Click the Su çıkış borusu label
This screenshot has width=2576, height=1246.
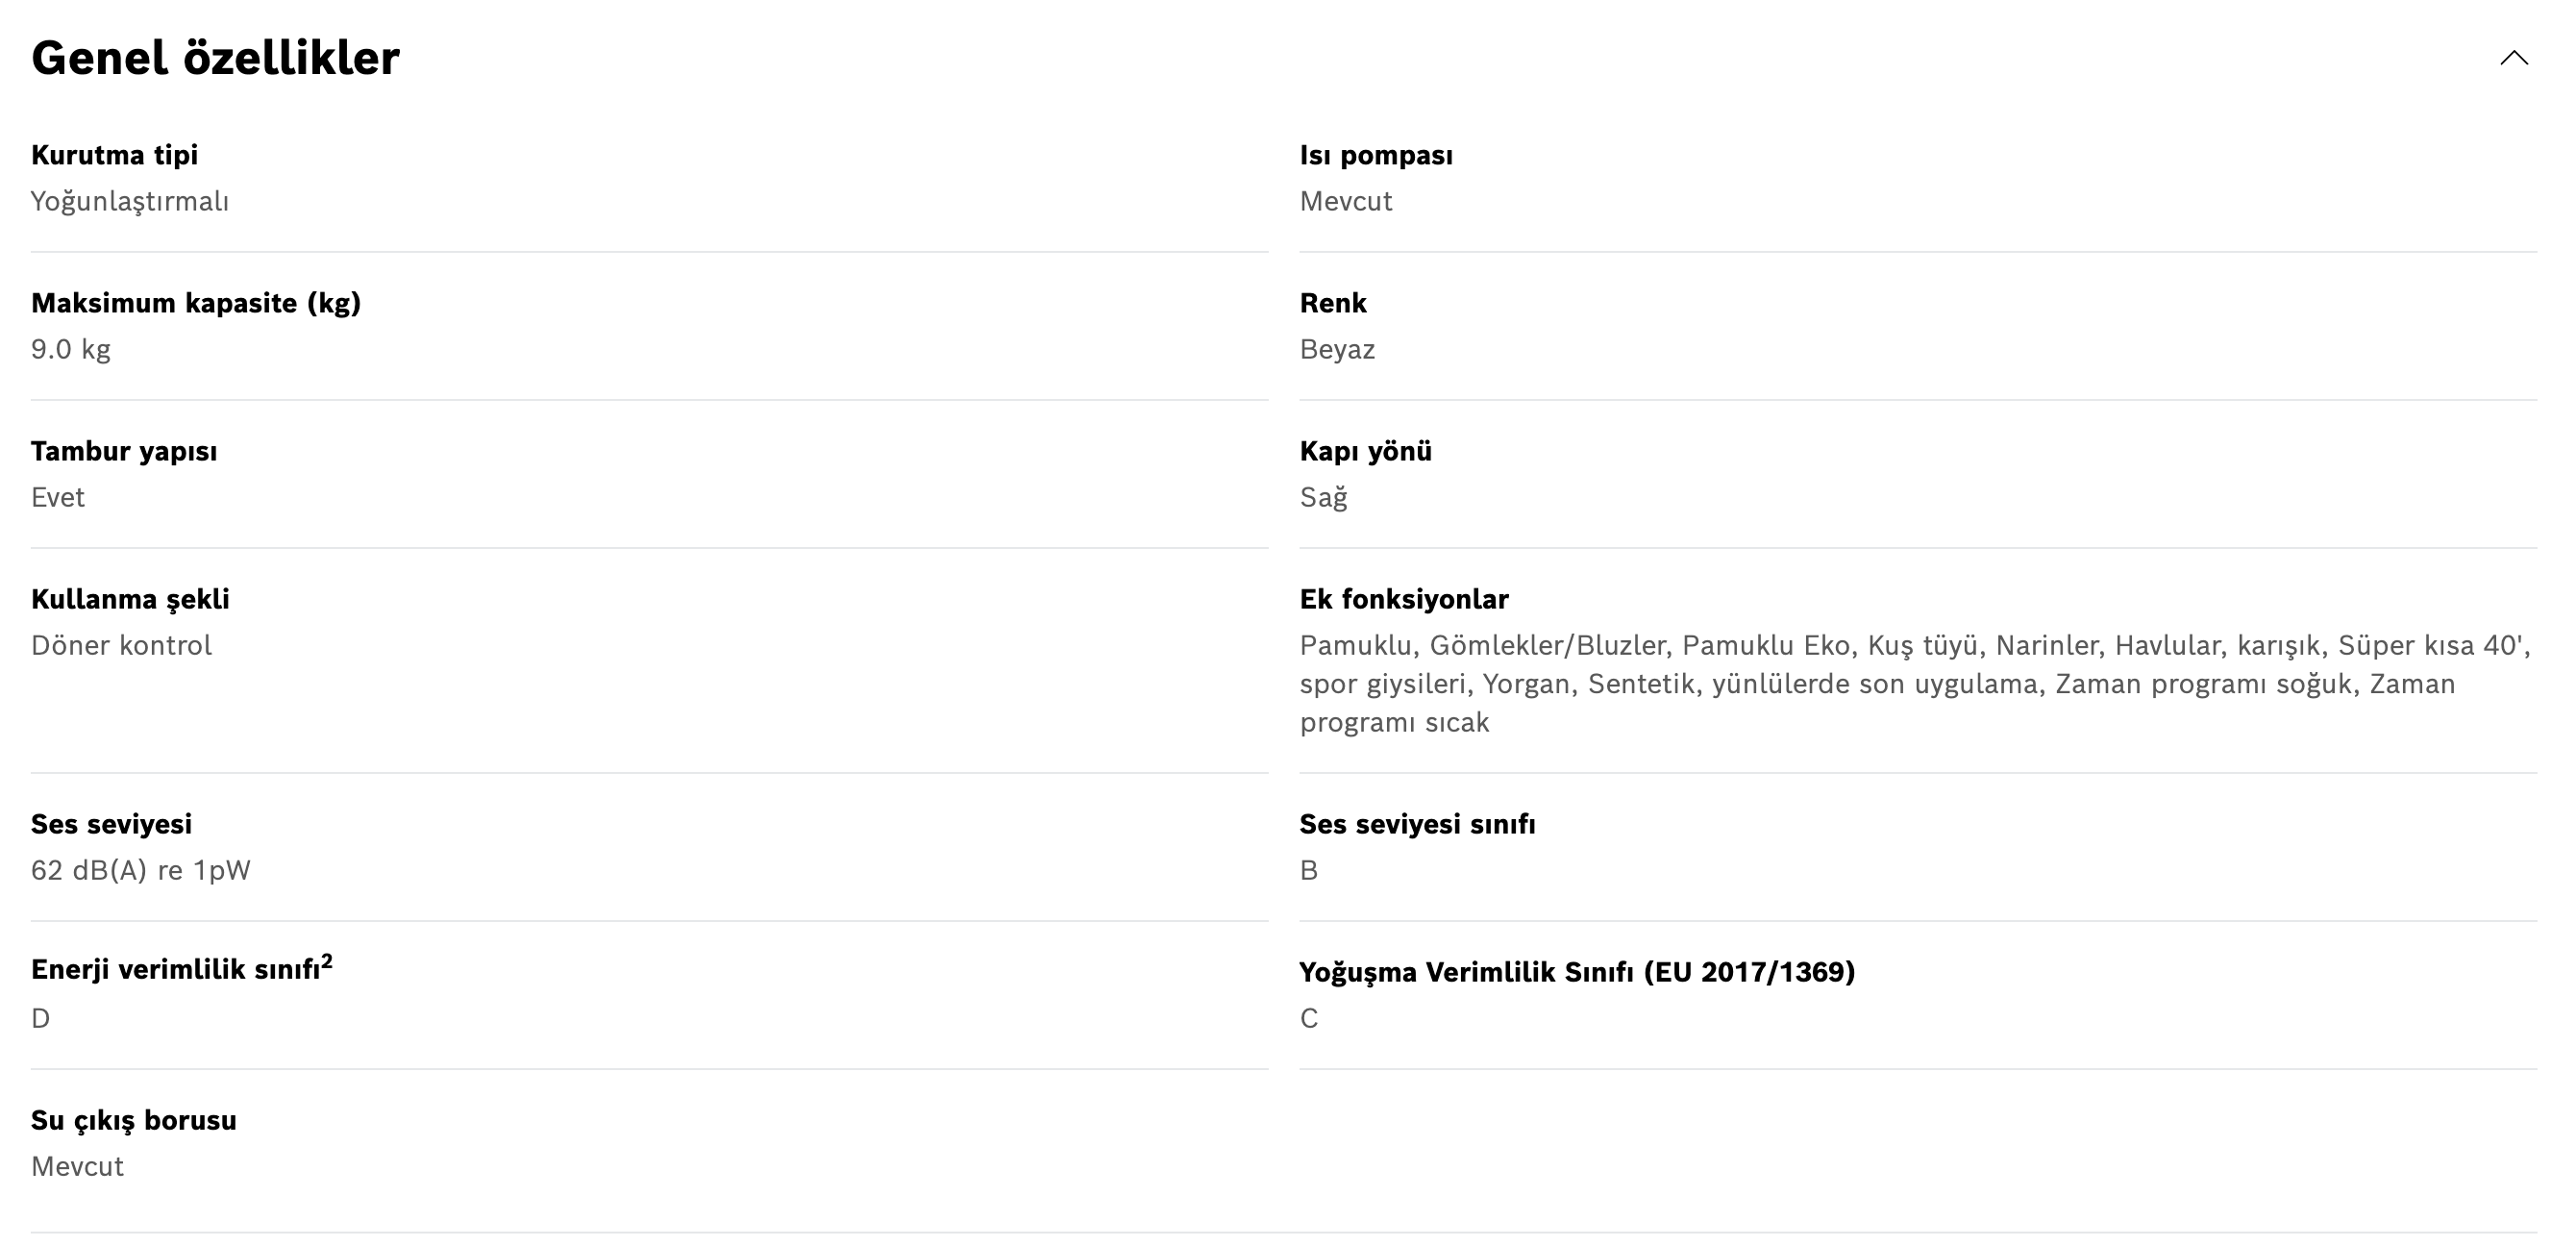134,1120
